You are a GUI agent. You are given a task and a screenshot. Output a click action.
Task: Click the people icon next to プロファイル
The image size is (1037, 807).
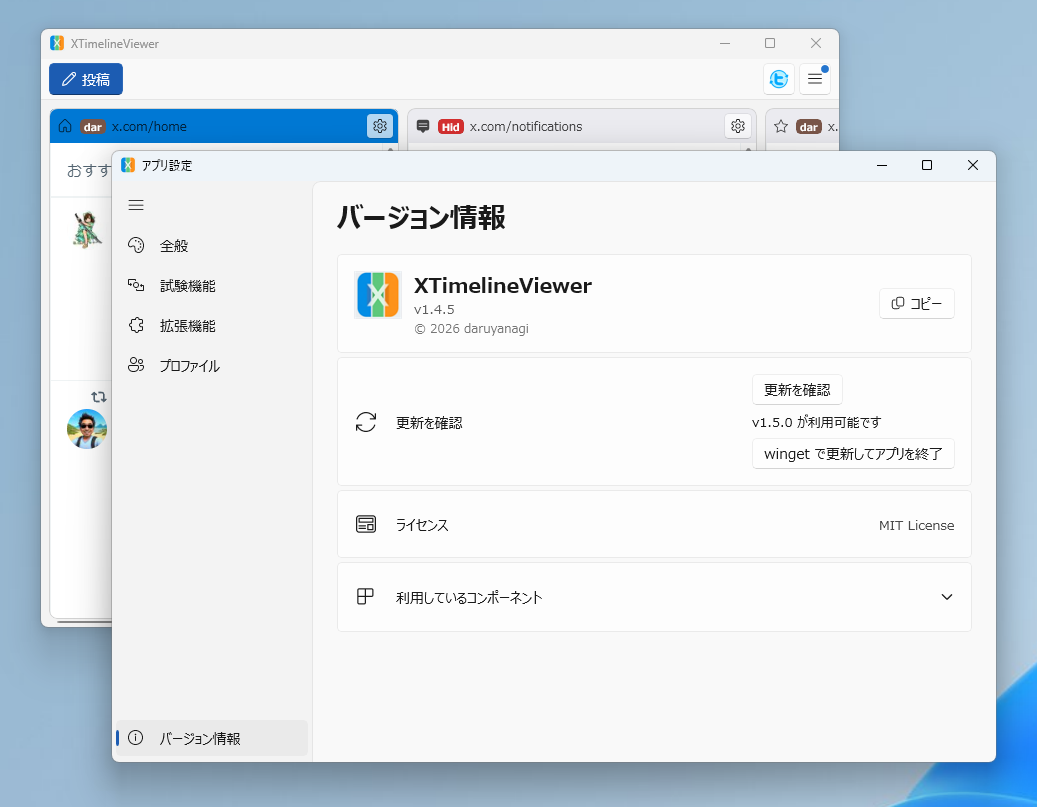pyautogui.click(x=136, y=365)
